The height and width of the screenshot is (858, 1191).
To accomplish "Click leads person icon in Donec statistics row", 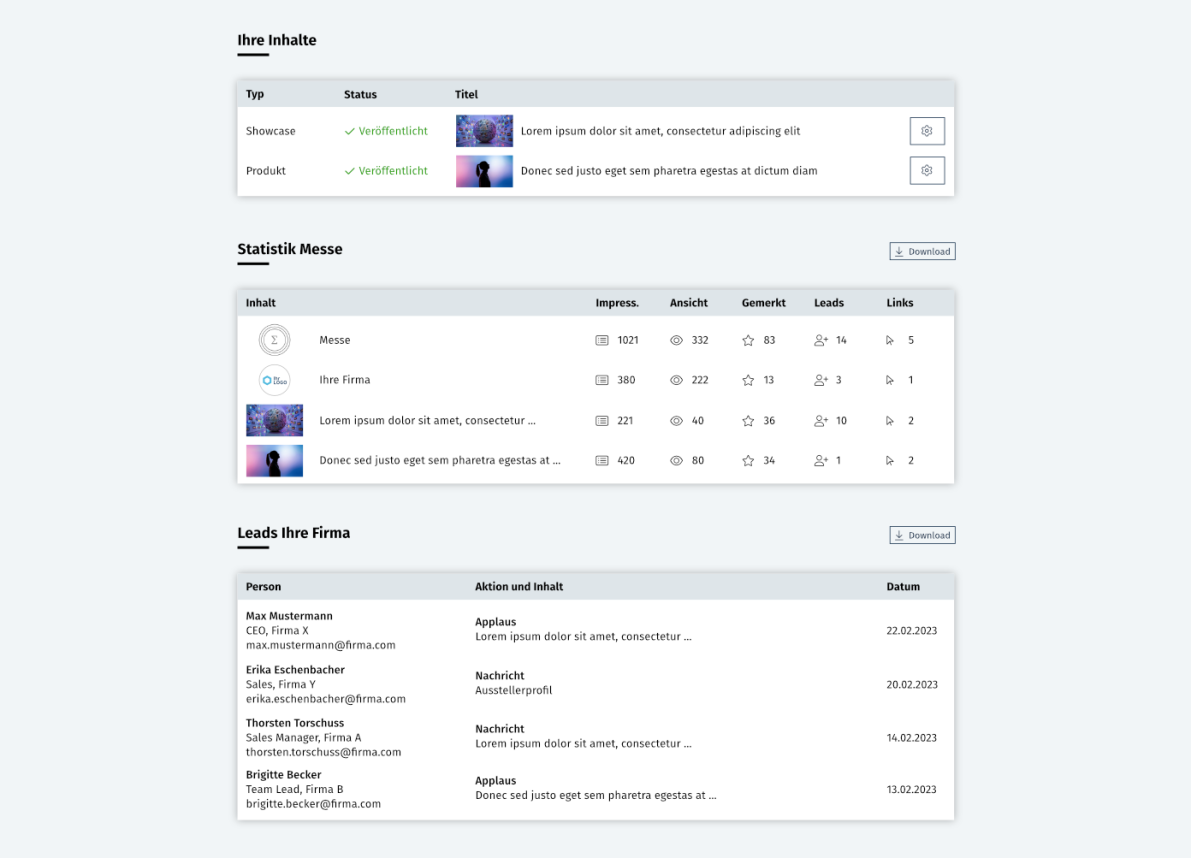I will pos(820,460).
